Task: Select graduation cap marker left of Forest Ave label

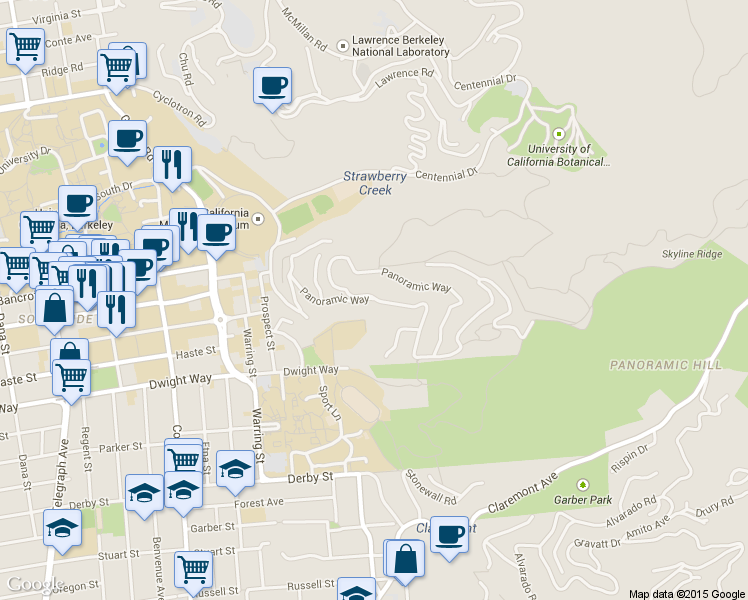Action: [x=183, y=493]
